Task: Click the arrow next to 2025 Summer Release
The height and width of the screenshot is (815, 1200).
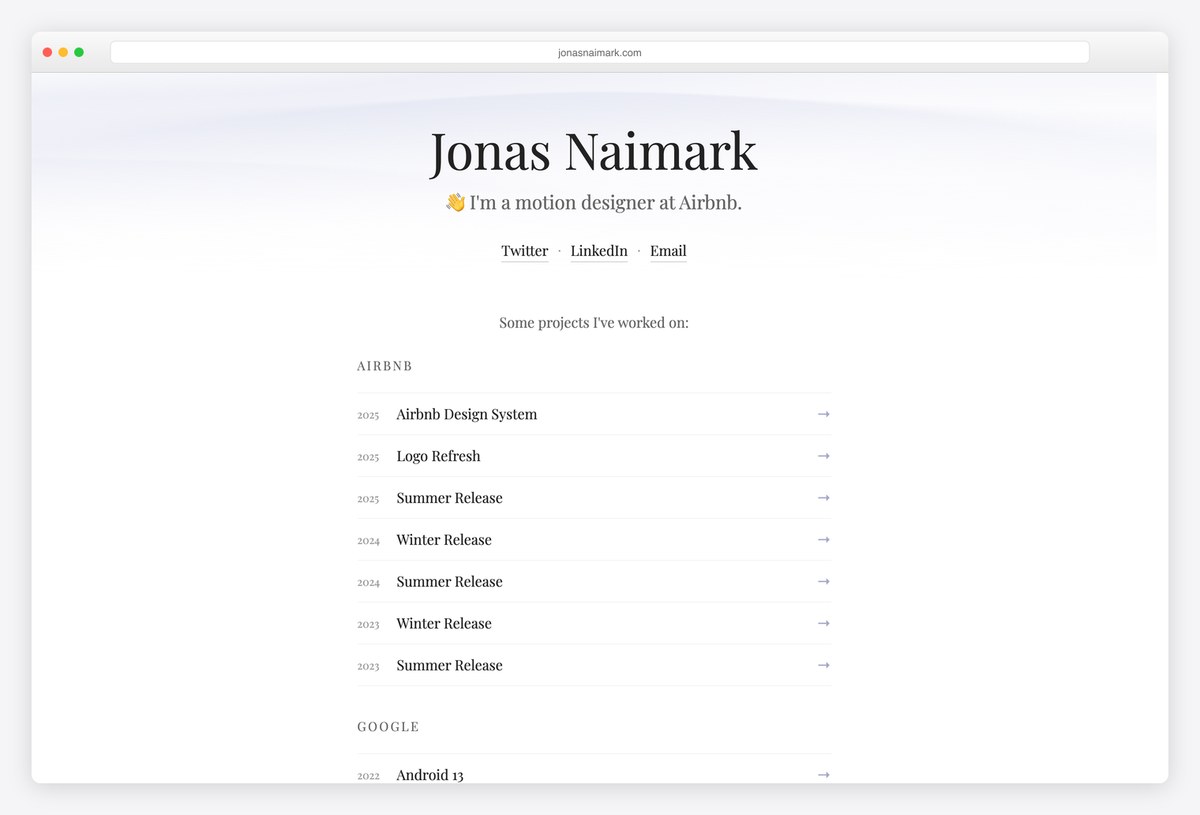Action: 824,498
